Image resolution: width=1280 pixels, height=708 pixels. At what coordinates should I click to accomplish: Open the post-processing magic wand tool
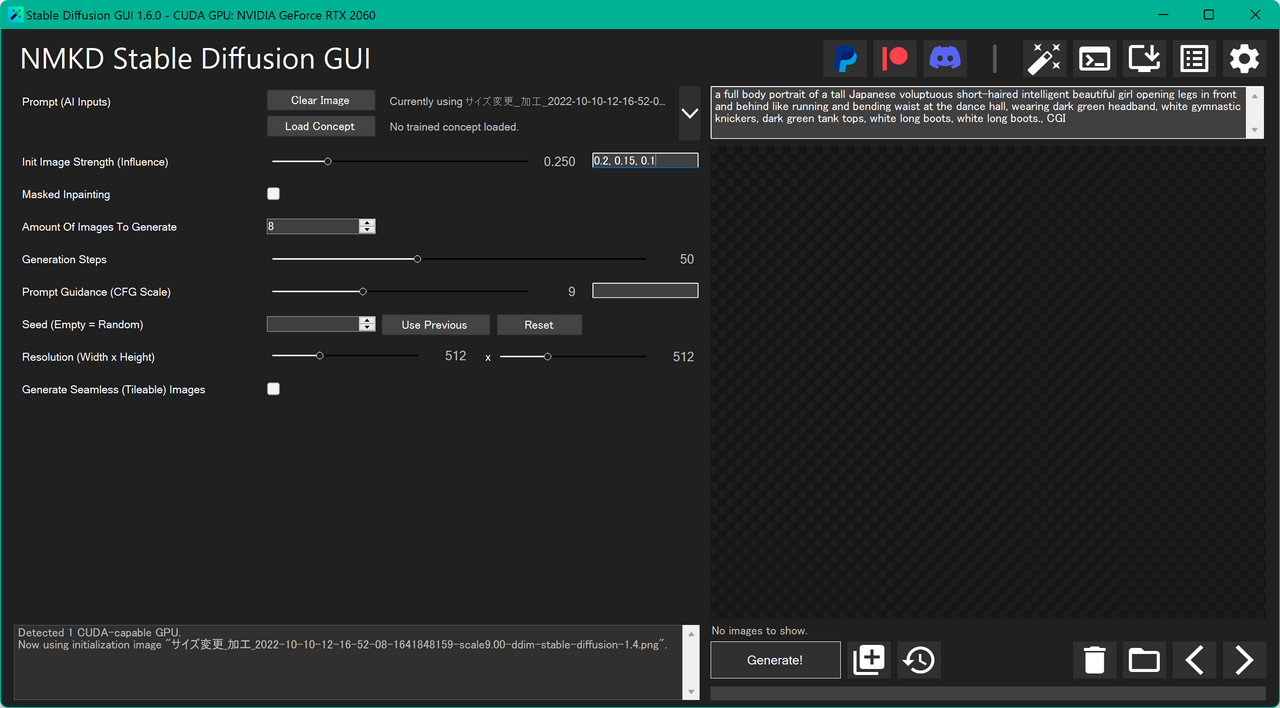[1044, 58]
